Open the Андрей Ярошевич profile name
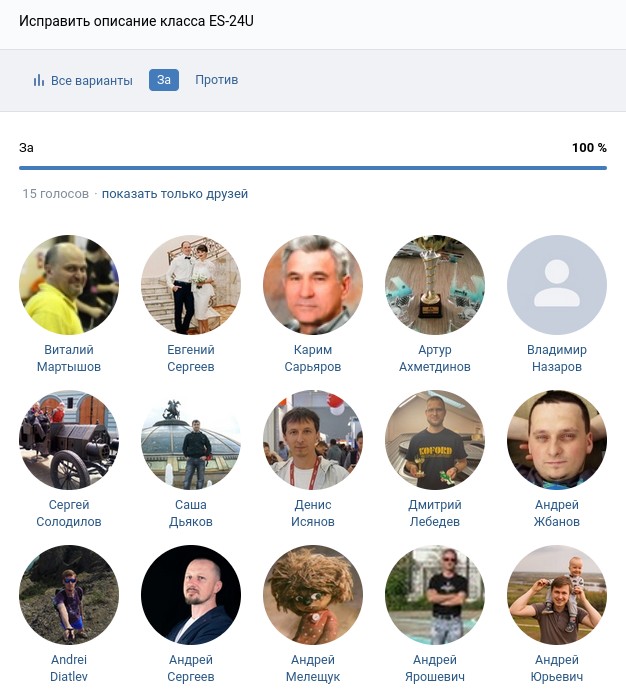Viewport: 626px width, 699px height. click(x=435, y=668)
